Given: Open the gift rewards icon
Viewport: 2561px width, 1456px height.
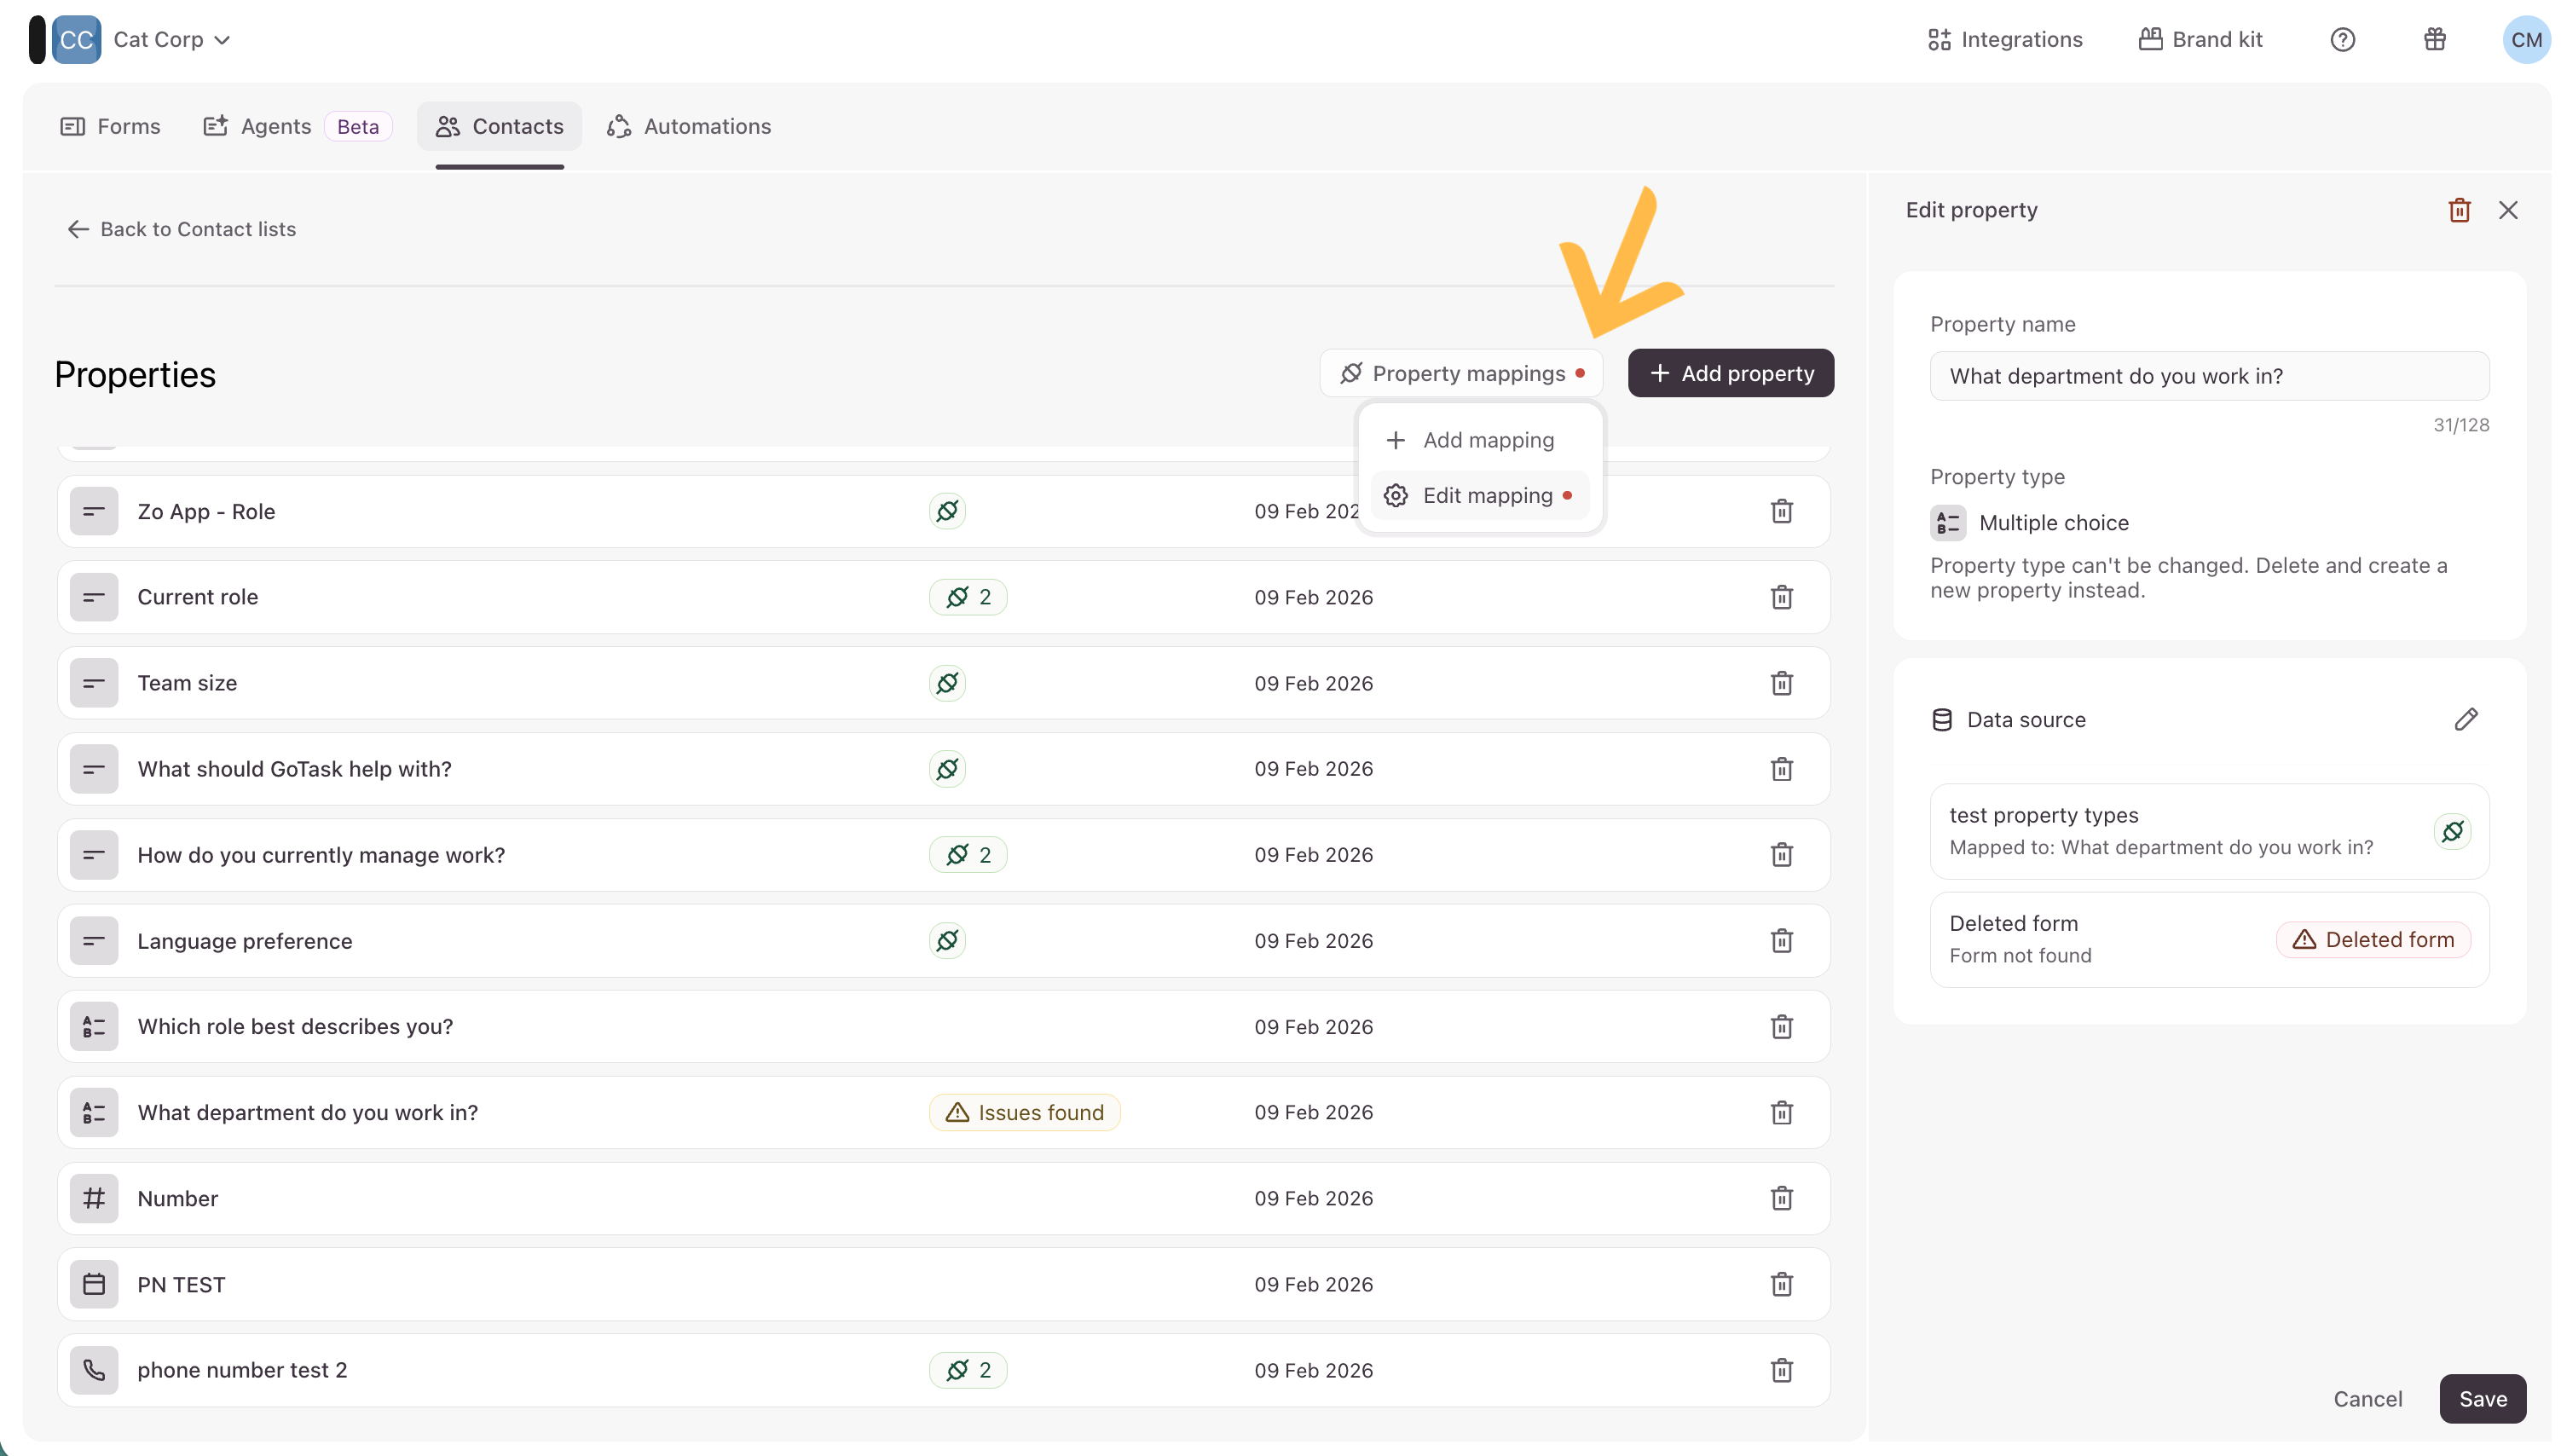Looking at the screenshot, I should click(x=2434, y=39).
